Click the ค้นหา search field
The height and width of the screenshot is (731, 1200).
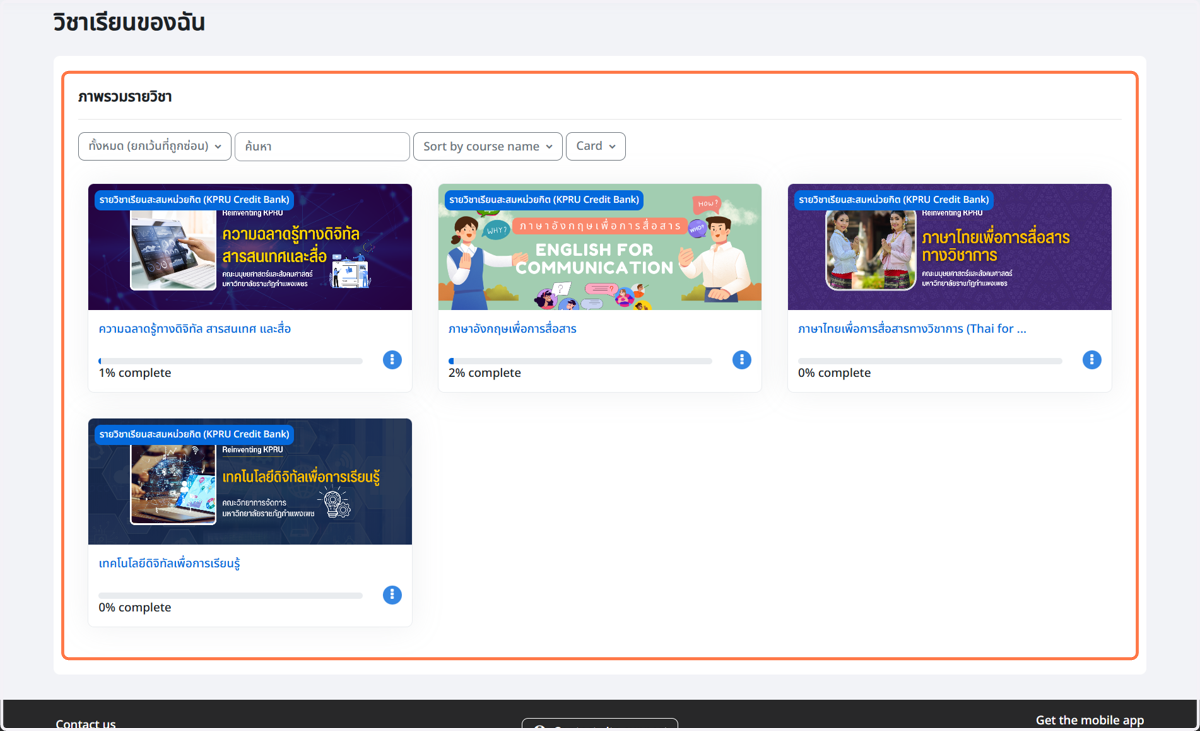[322, 146]
